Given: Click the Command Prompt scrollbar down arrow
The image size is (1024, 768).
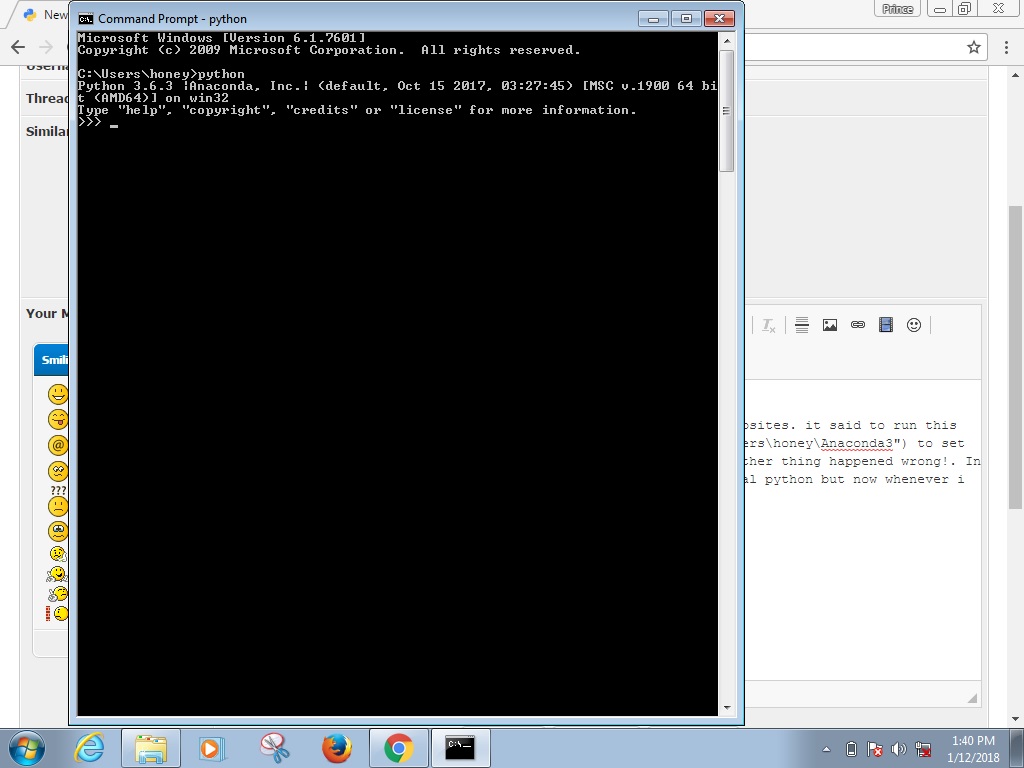Looking at the screenshot, I should click(726, 708).
